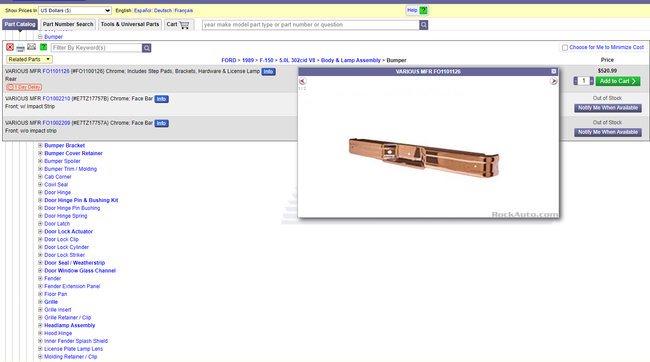Open Info for part FO1002209
Viewport: 650px width, 362px height.
point(161,123)
